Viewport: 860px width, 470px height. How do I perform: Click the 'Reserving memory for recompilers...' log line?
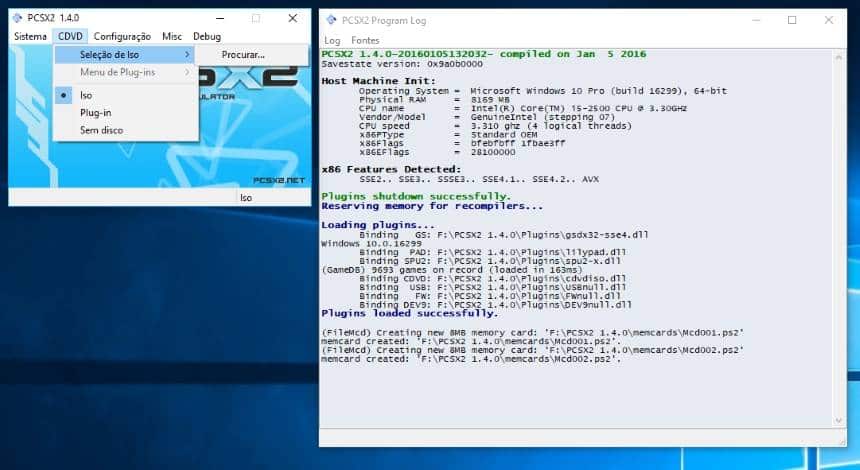(432, 206)
